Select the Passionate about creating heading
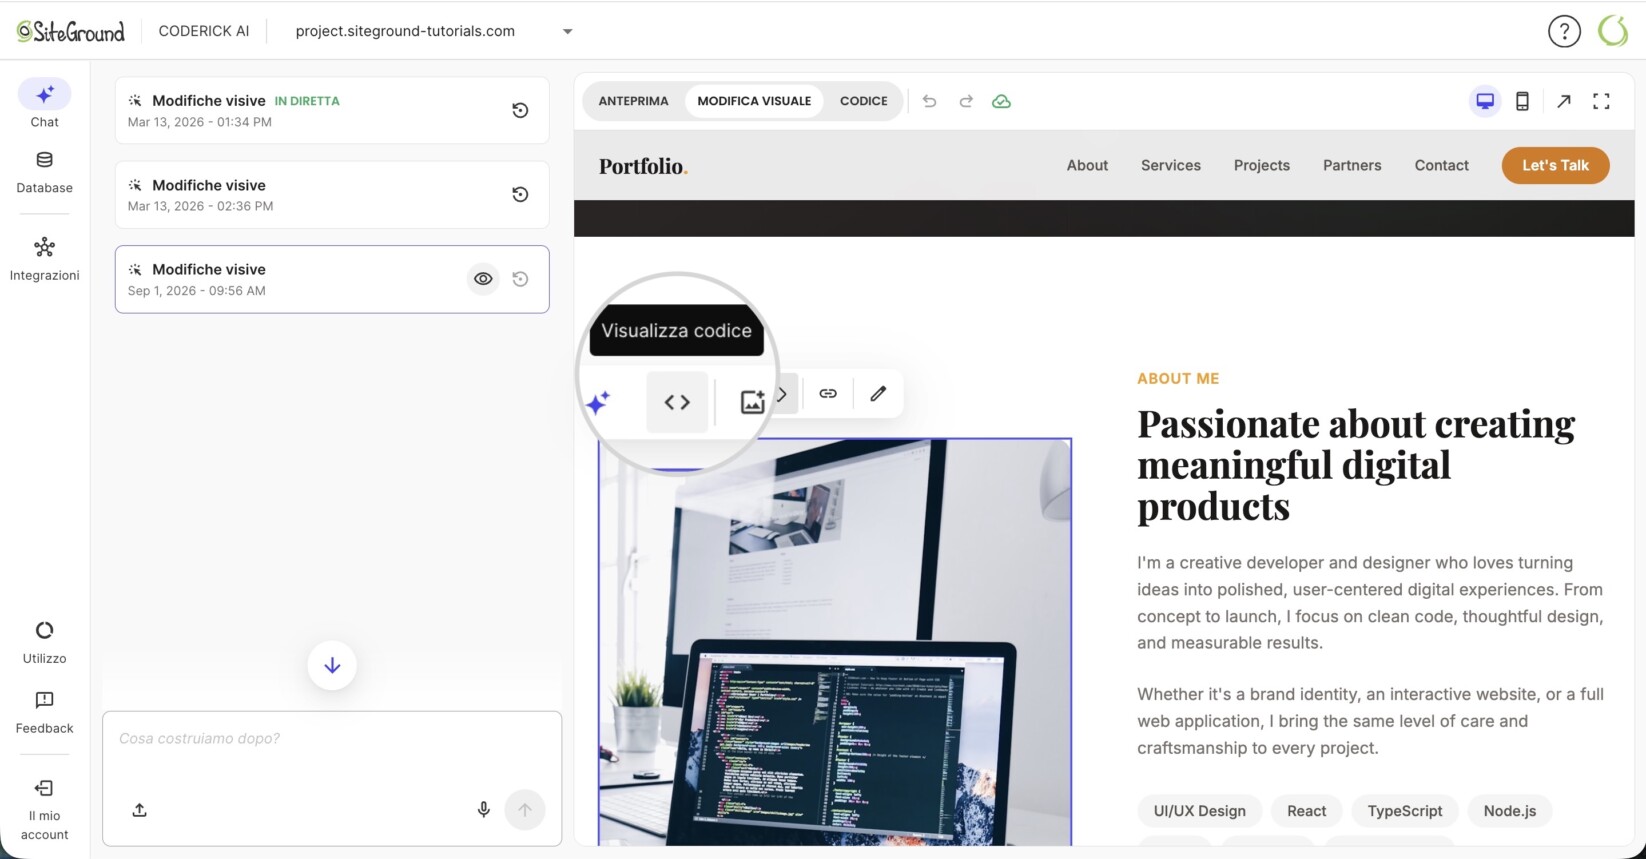Viewport: 1646px width, 859px height. tap(1356, 465)
